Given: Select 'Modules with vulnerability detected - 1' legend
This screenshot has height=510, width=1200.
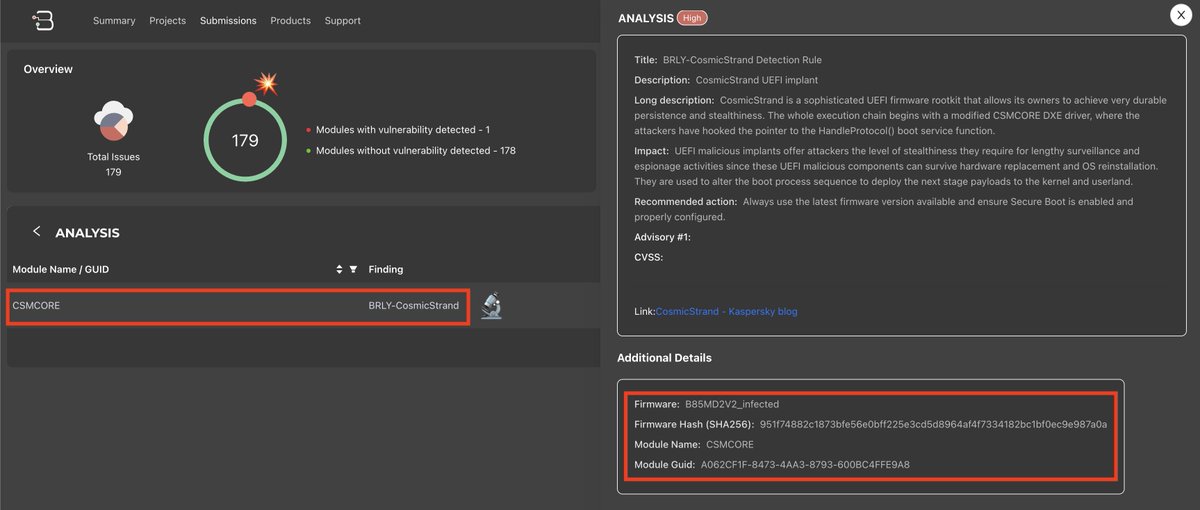Looking at the screenshot, I should [x=397, y=130].
